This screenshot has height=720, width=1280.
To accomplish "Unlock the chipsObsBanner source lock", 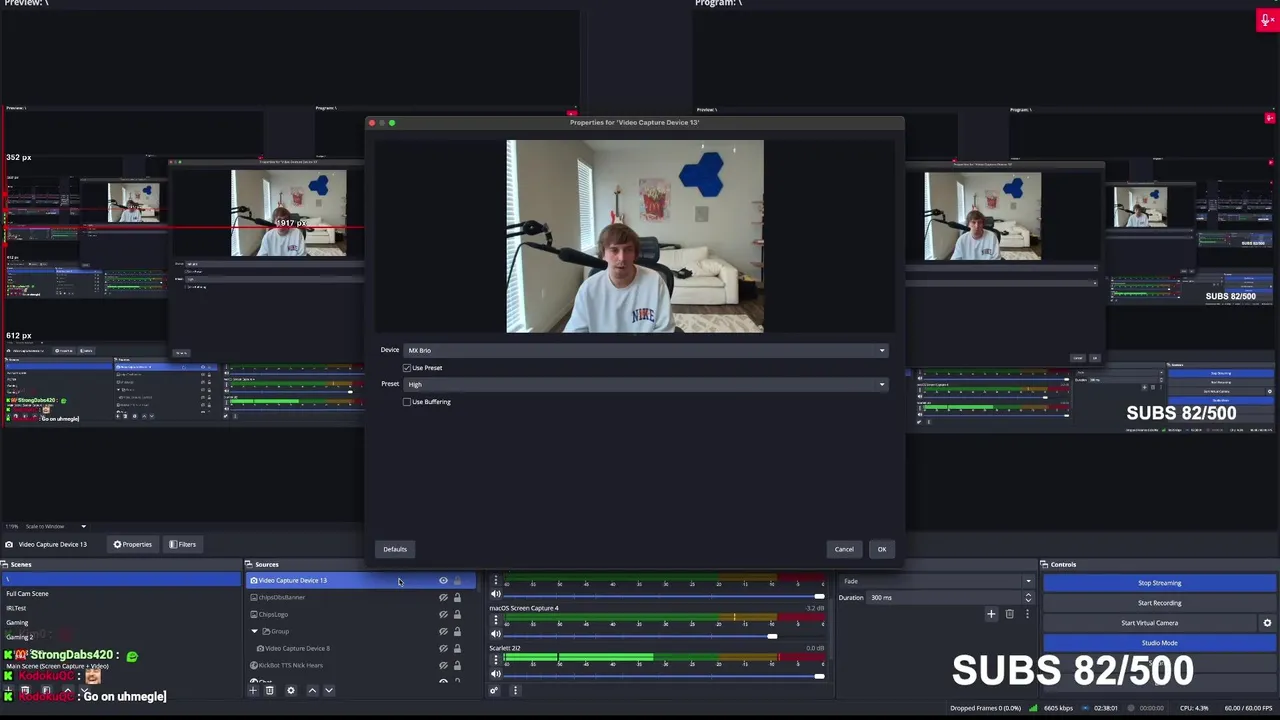I will click(458, 598).
